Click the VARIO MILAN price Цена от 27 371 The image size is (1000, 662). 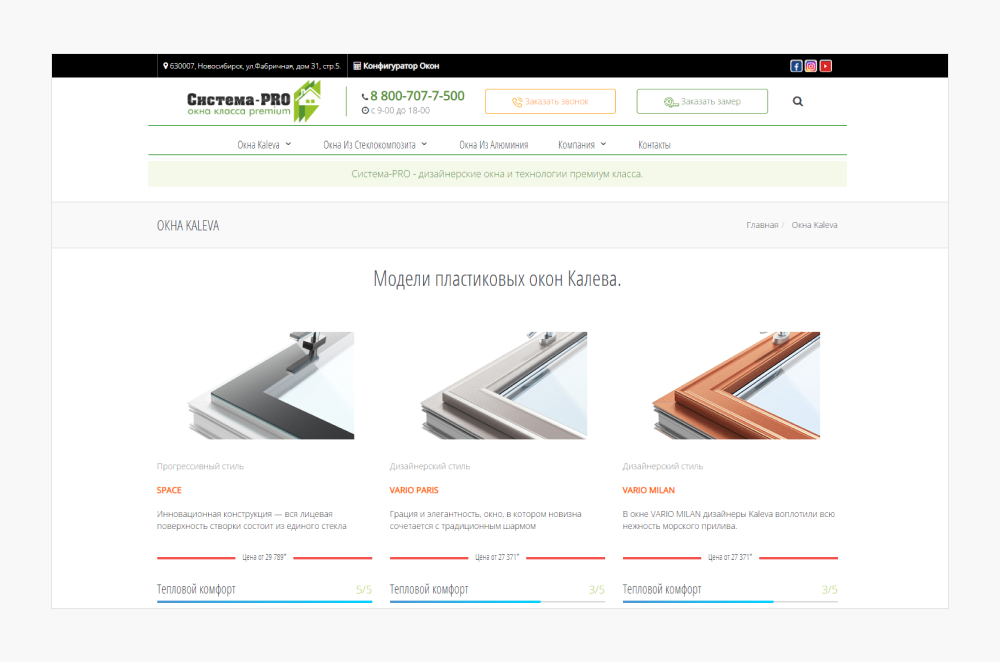730,557
